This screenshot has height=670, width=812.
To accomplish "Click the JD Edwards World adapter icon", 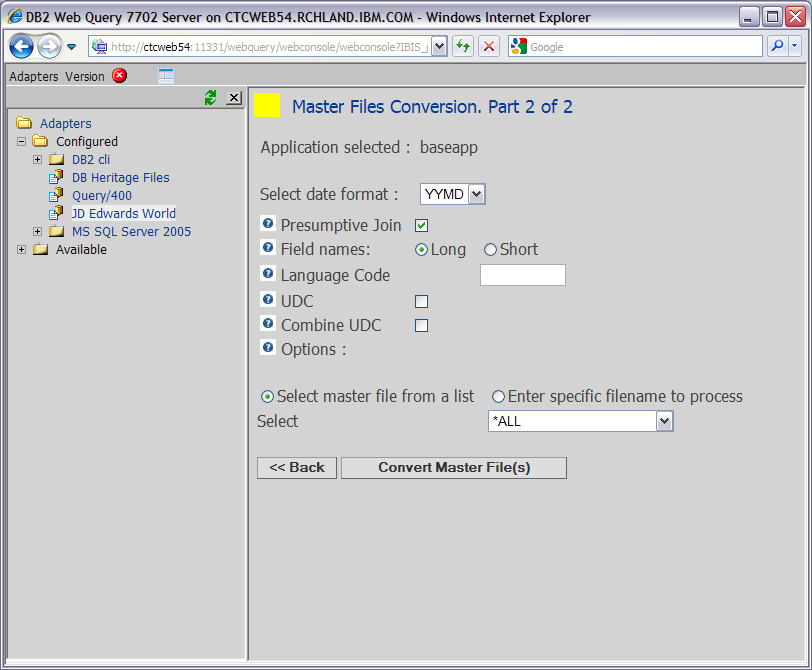I will tap(56, 213).
